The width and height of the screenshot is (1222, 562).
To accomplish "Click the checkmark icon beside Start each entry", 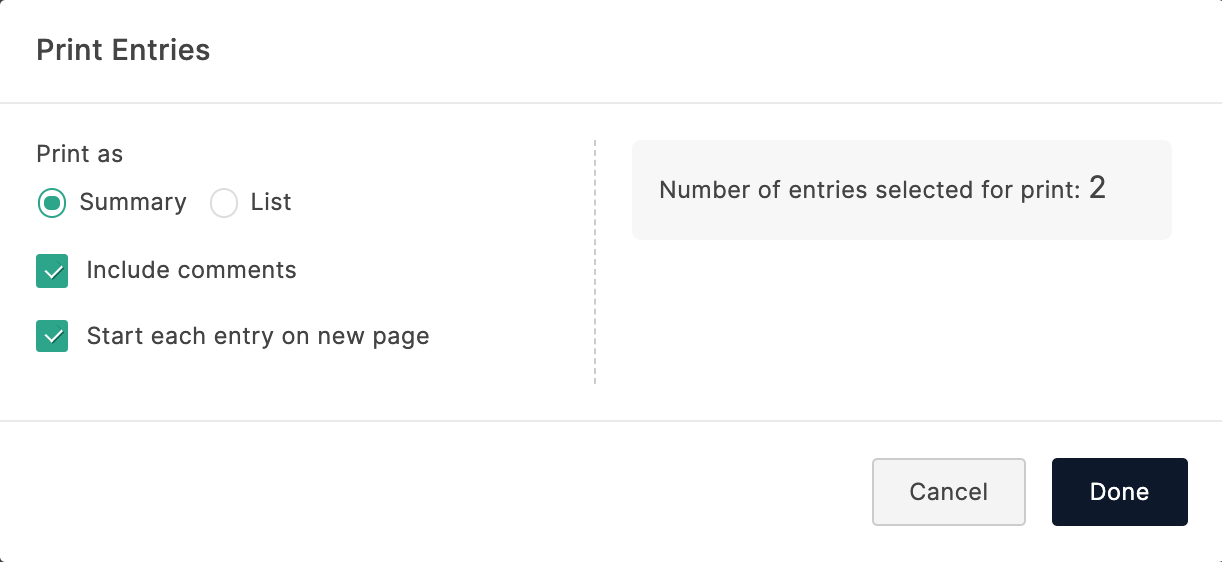I will [52, 337].
